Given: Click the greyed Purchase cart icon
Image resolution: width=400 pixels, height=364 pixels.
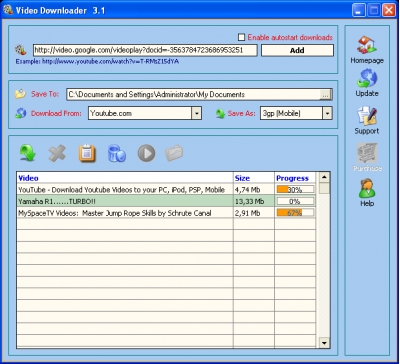Looking at the screenshot, I should click(367, 153).
